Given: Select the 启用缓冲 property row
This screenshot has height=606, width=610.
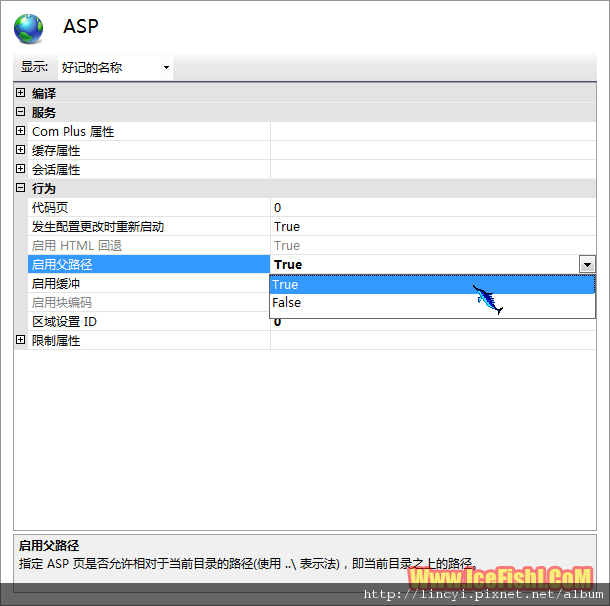Looking at the screenshot, I should 149,284.
